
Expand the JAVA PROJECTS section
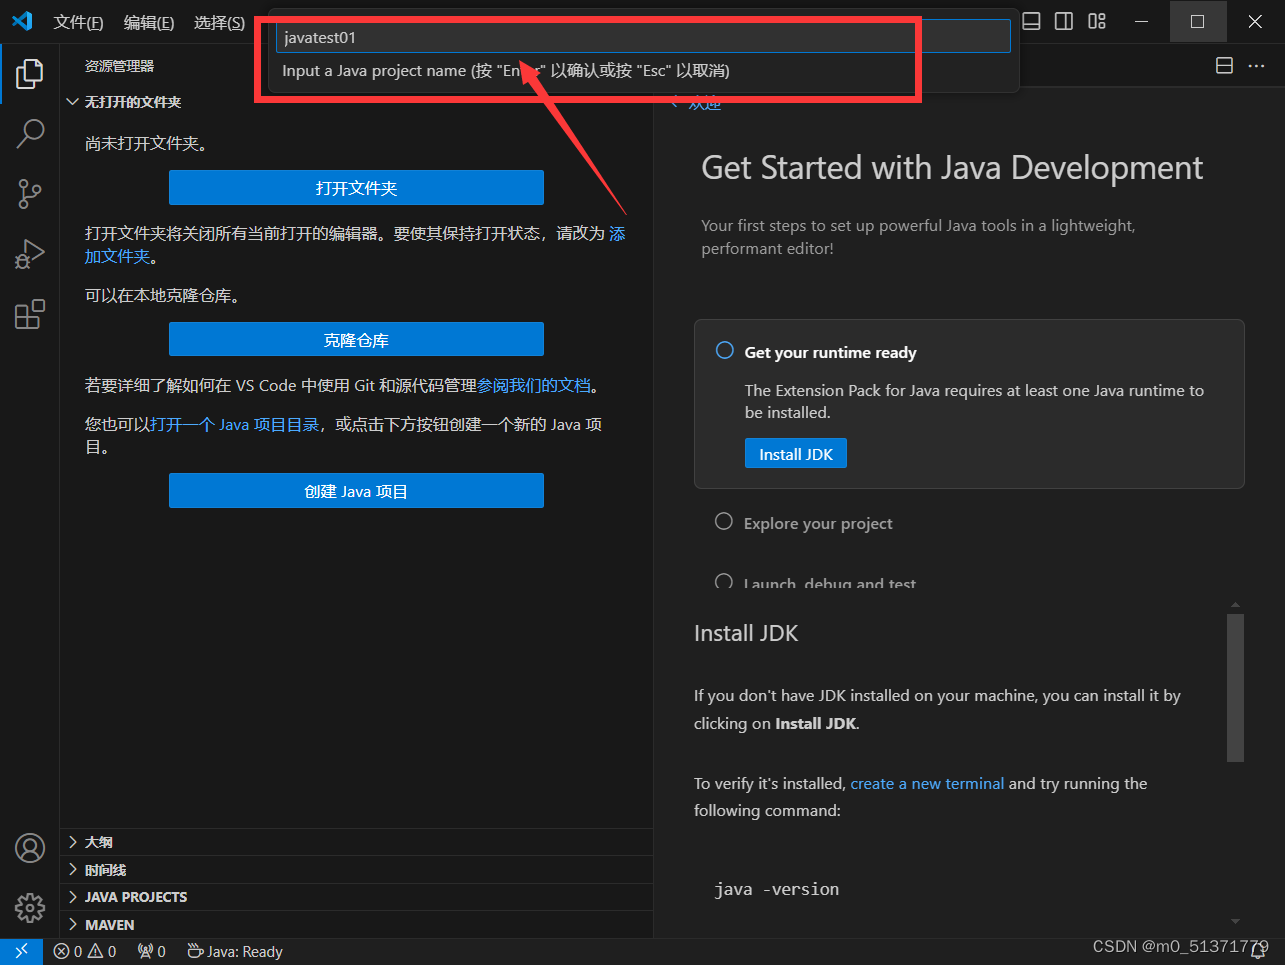click(x=356, y=897)
